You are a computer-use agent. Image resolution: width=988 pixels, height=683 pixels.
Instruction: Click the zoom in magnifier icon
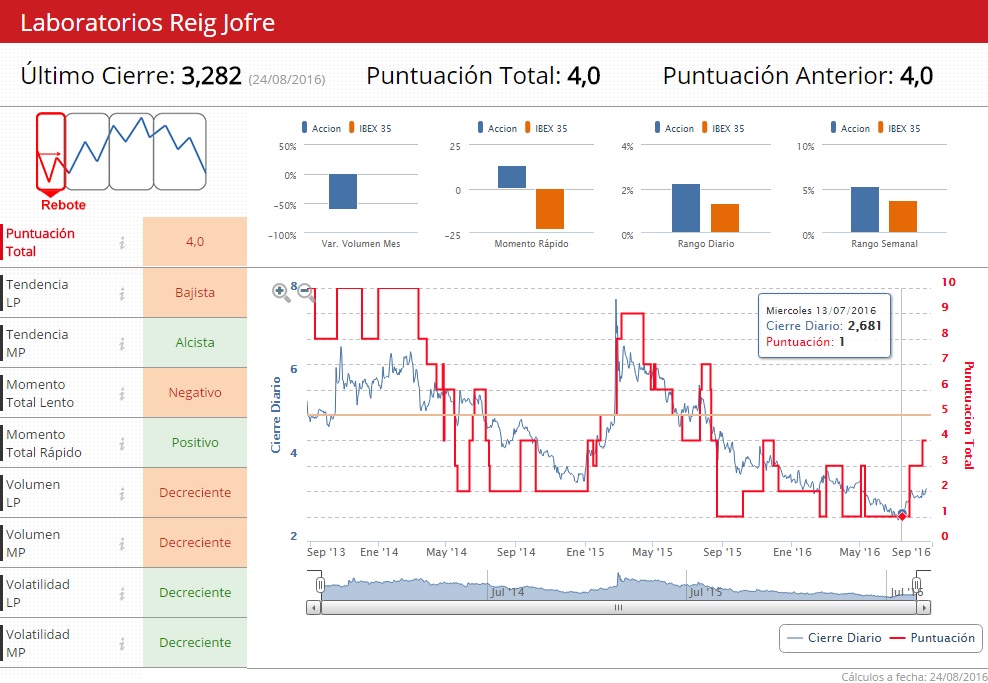pos(280,292)
